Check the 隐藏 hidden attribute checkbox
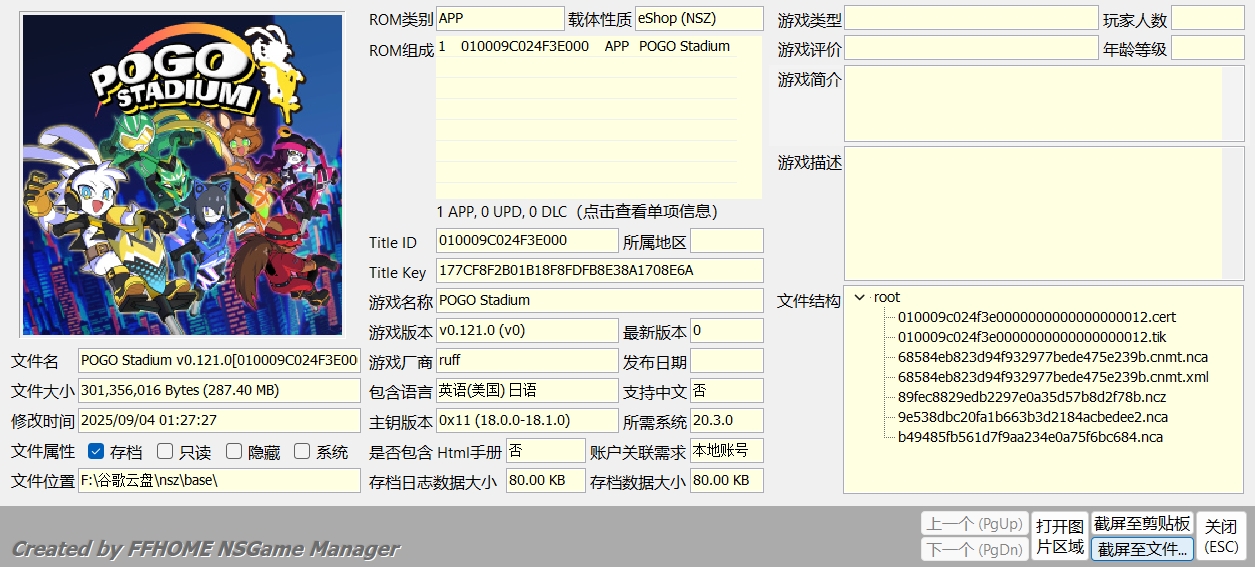The height and width of the screenshot is (567, 1255). pos(234,452)
